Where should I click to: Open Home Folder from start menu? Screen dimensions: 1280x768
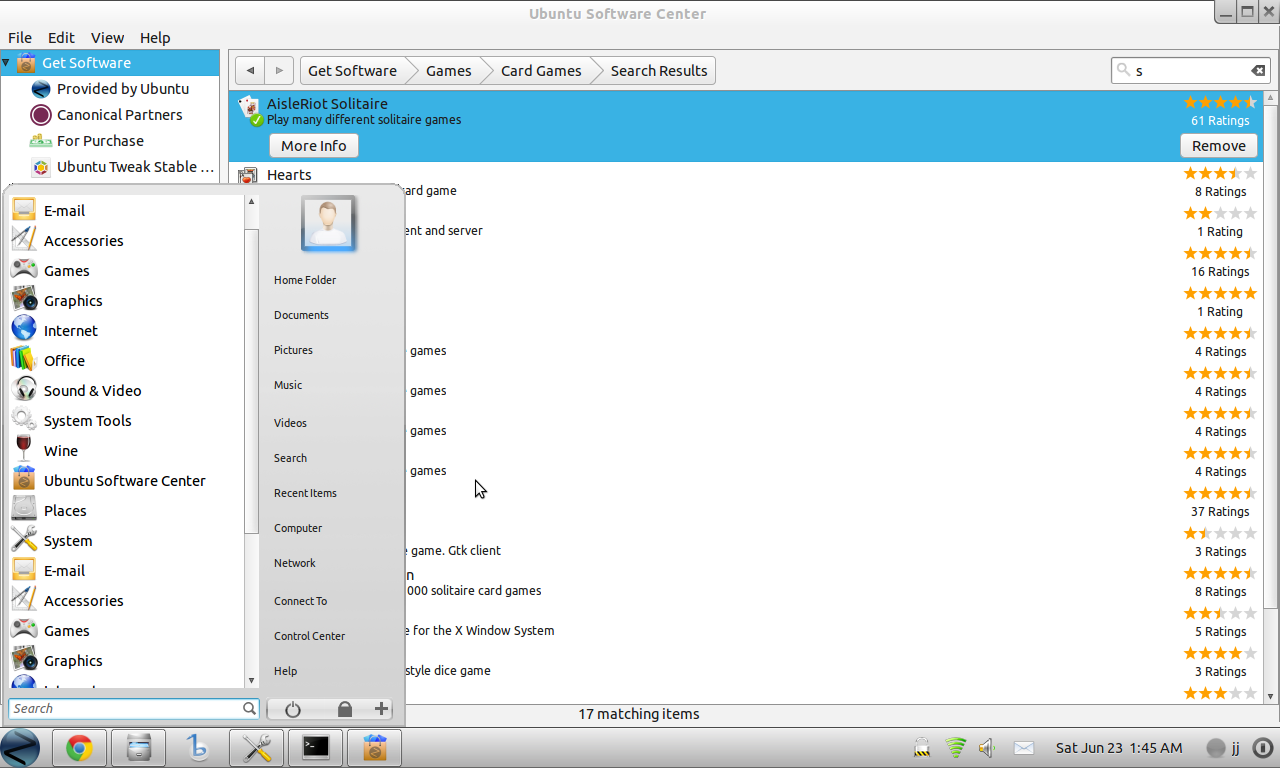[305, 280]
